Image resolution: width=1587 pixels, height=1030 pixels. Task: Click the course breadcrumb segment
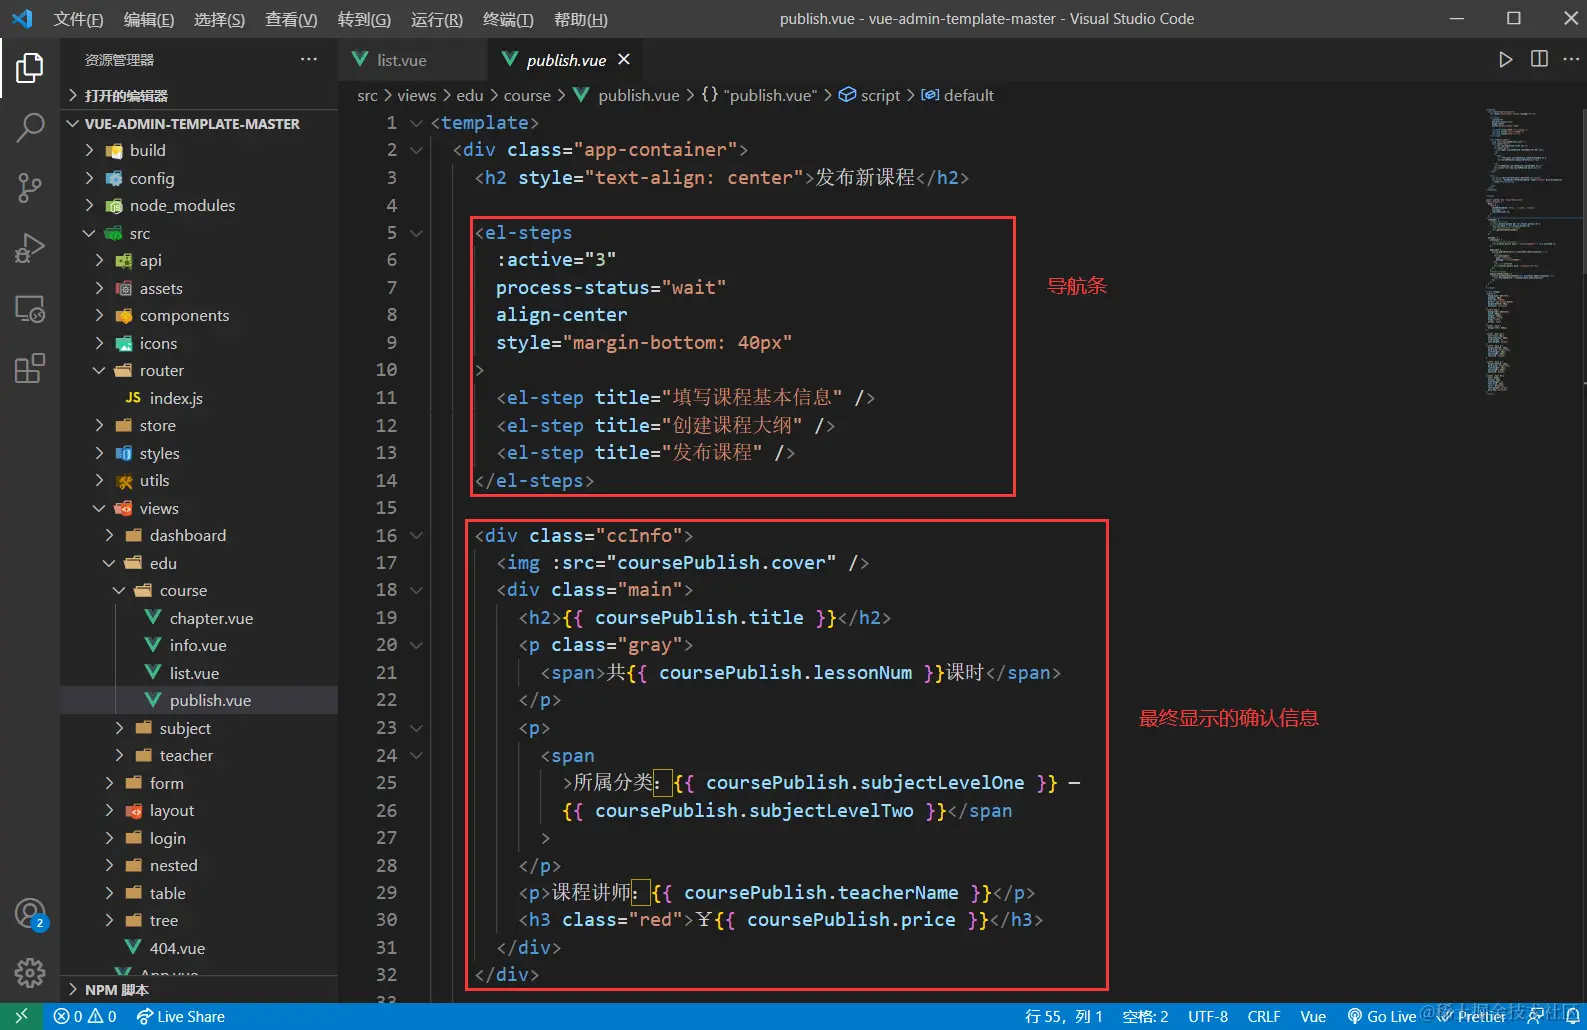pos(527,95)
